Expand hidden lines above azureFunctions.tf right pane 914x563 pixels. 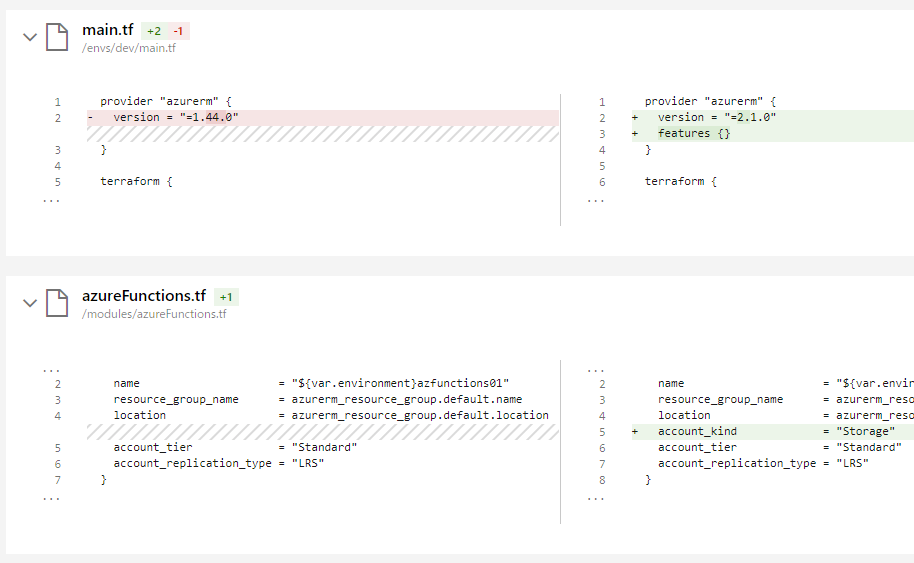point(596,370)
